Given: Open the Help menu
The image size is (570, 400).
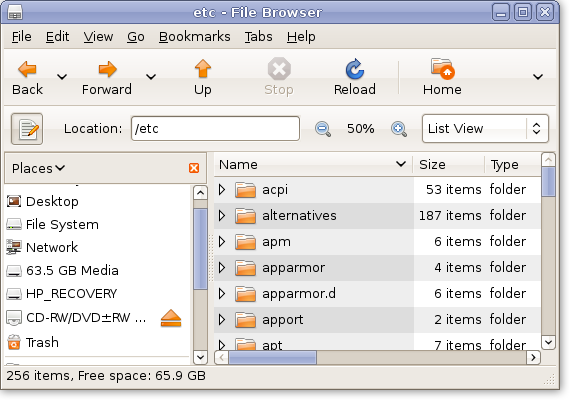Looking at the screenshot, I should pos(301,37).
